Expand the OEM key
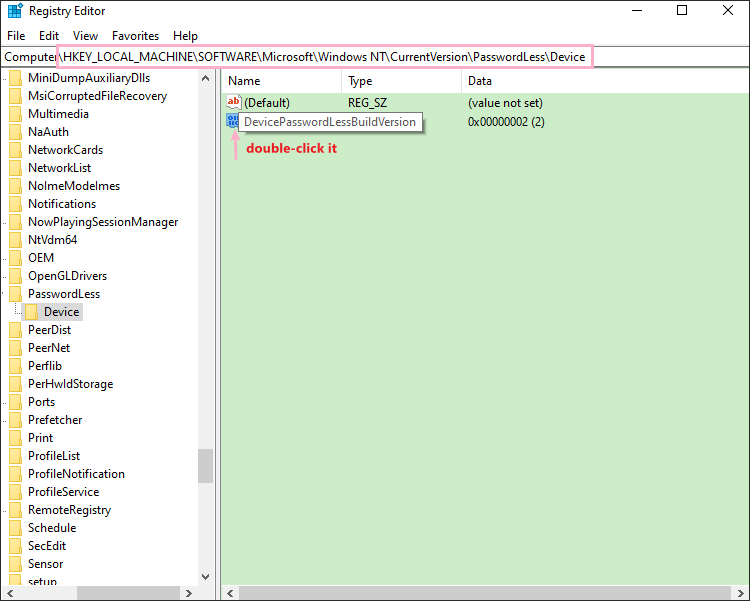The image size is (750, 601). pyautogui.click(x=4, y=258)
